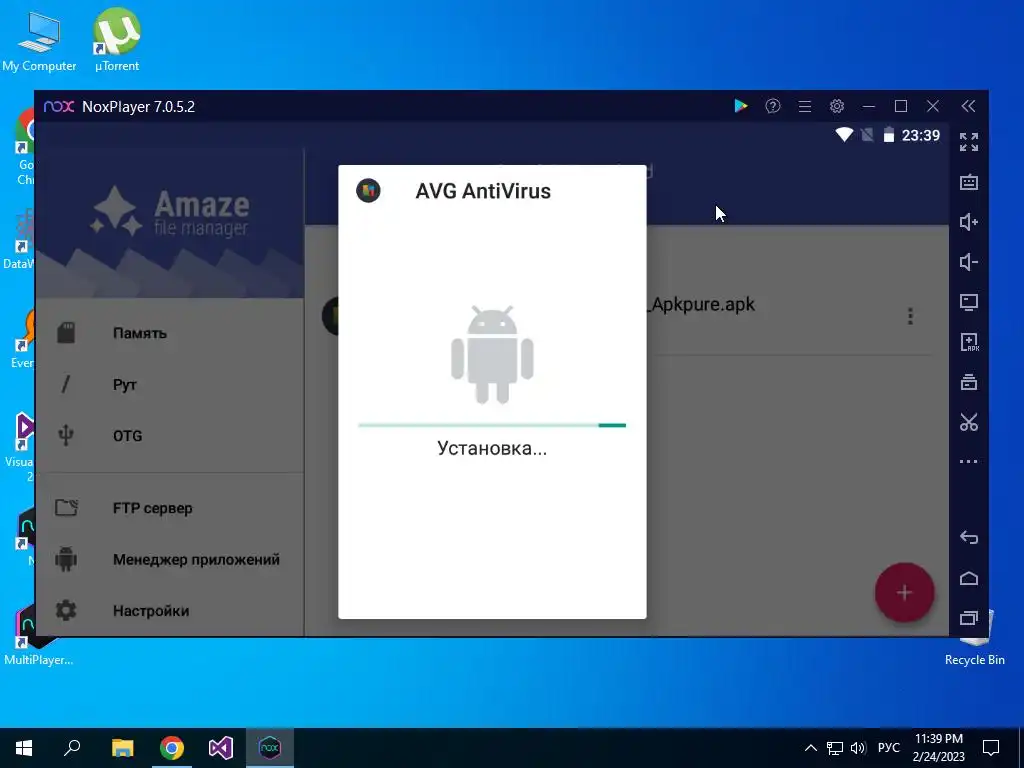Click the network icon in system tray
Viewport: 1024px width, 768px height.
[835, 748]
